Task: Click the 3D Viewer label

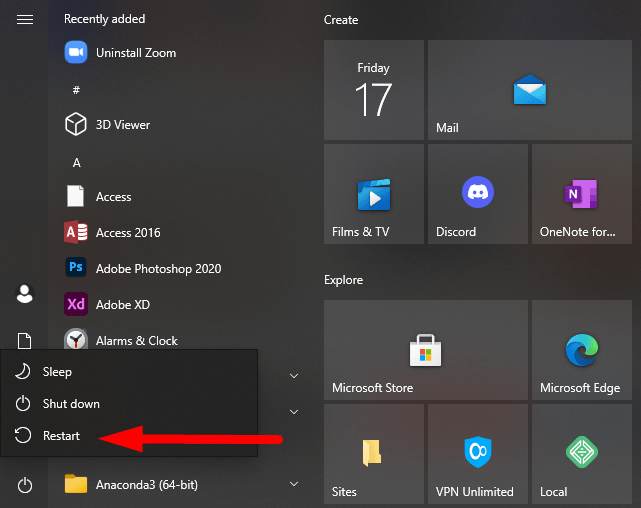Action: click(x=123, y=125)
